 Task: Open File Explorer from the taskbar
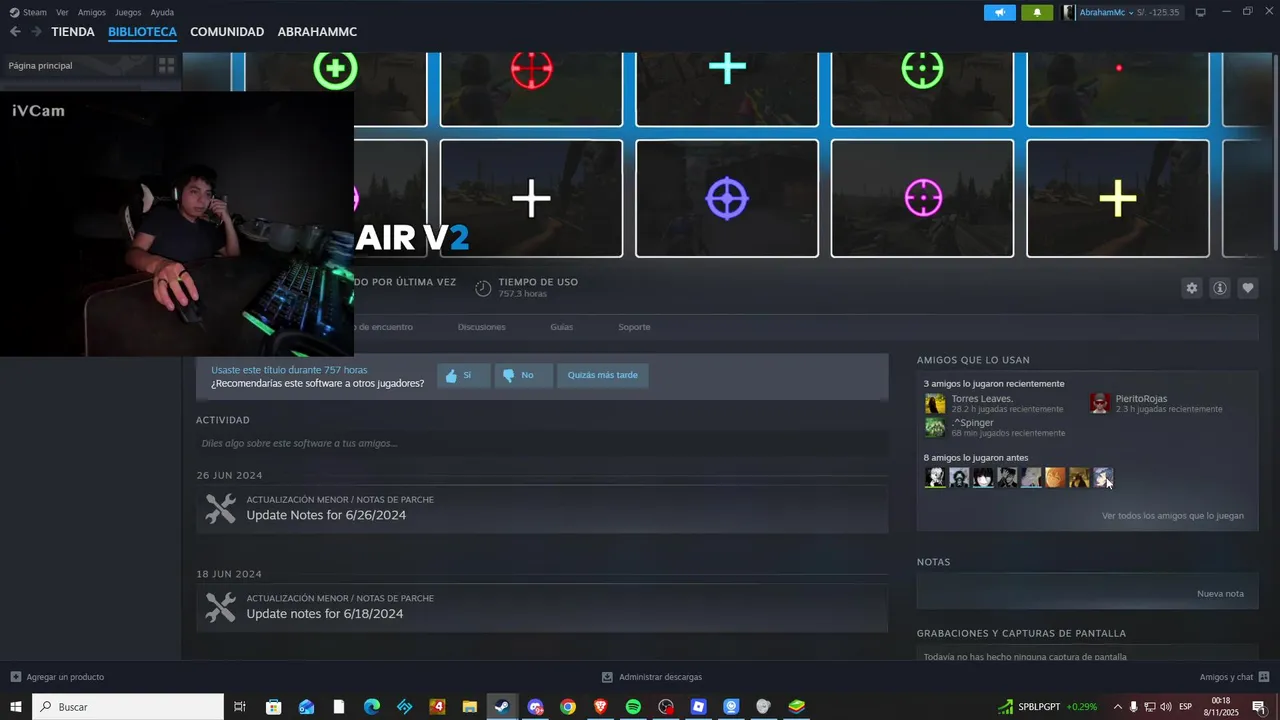(x=469, y=707)
